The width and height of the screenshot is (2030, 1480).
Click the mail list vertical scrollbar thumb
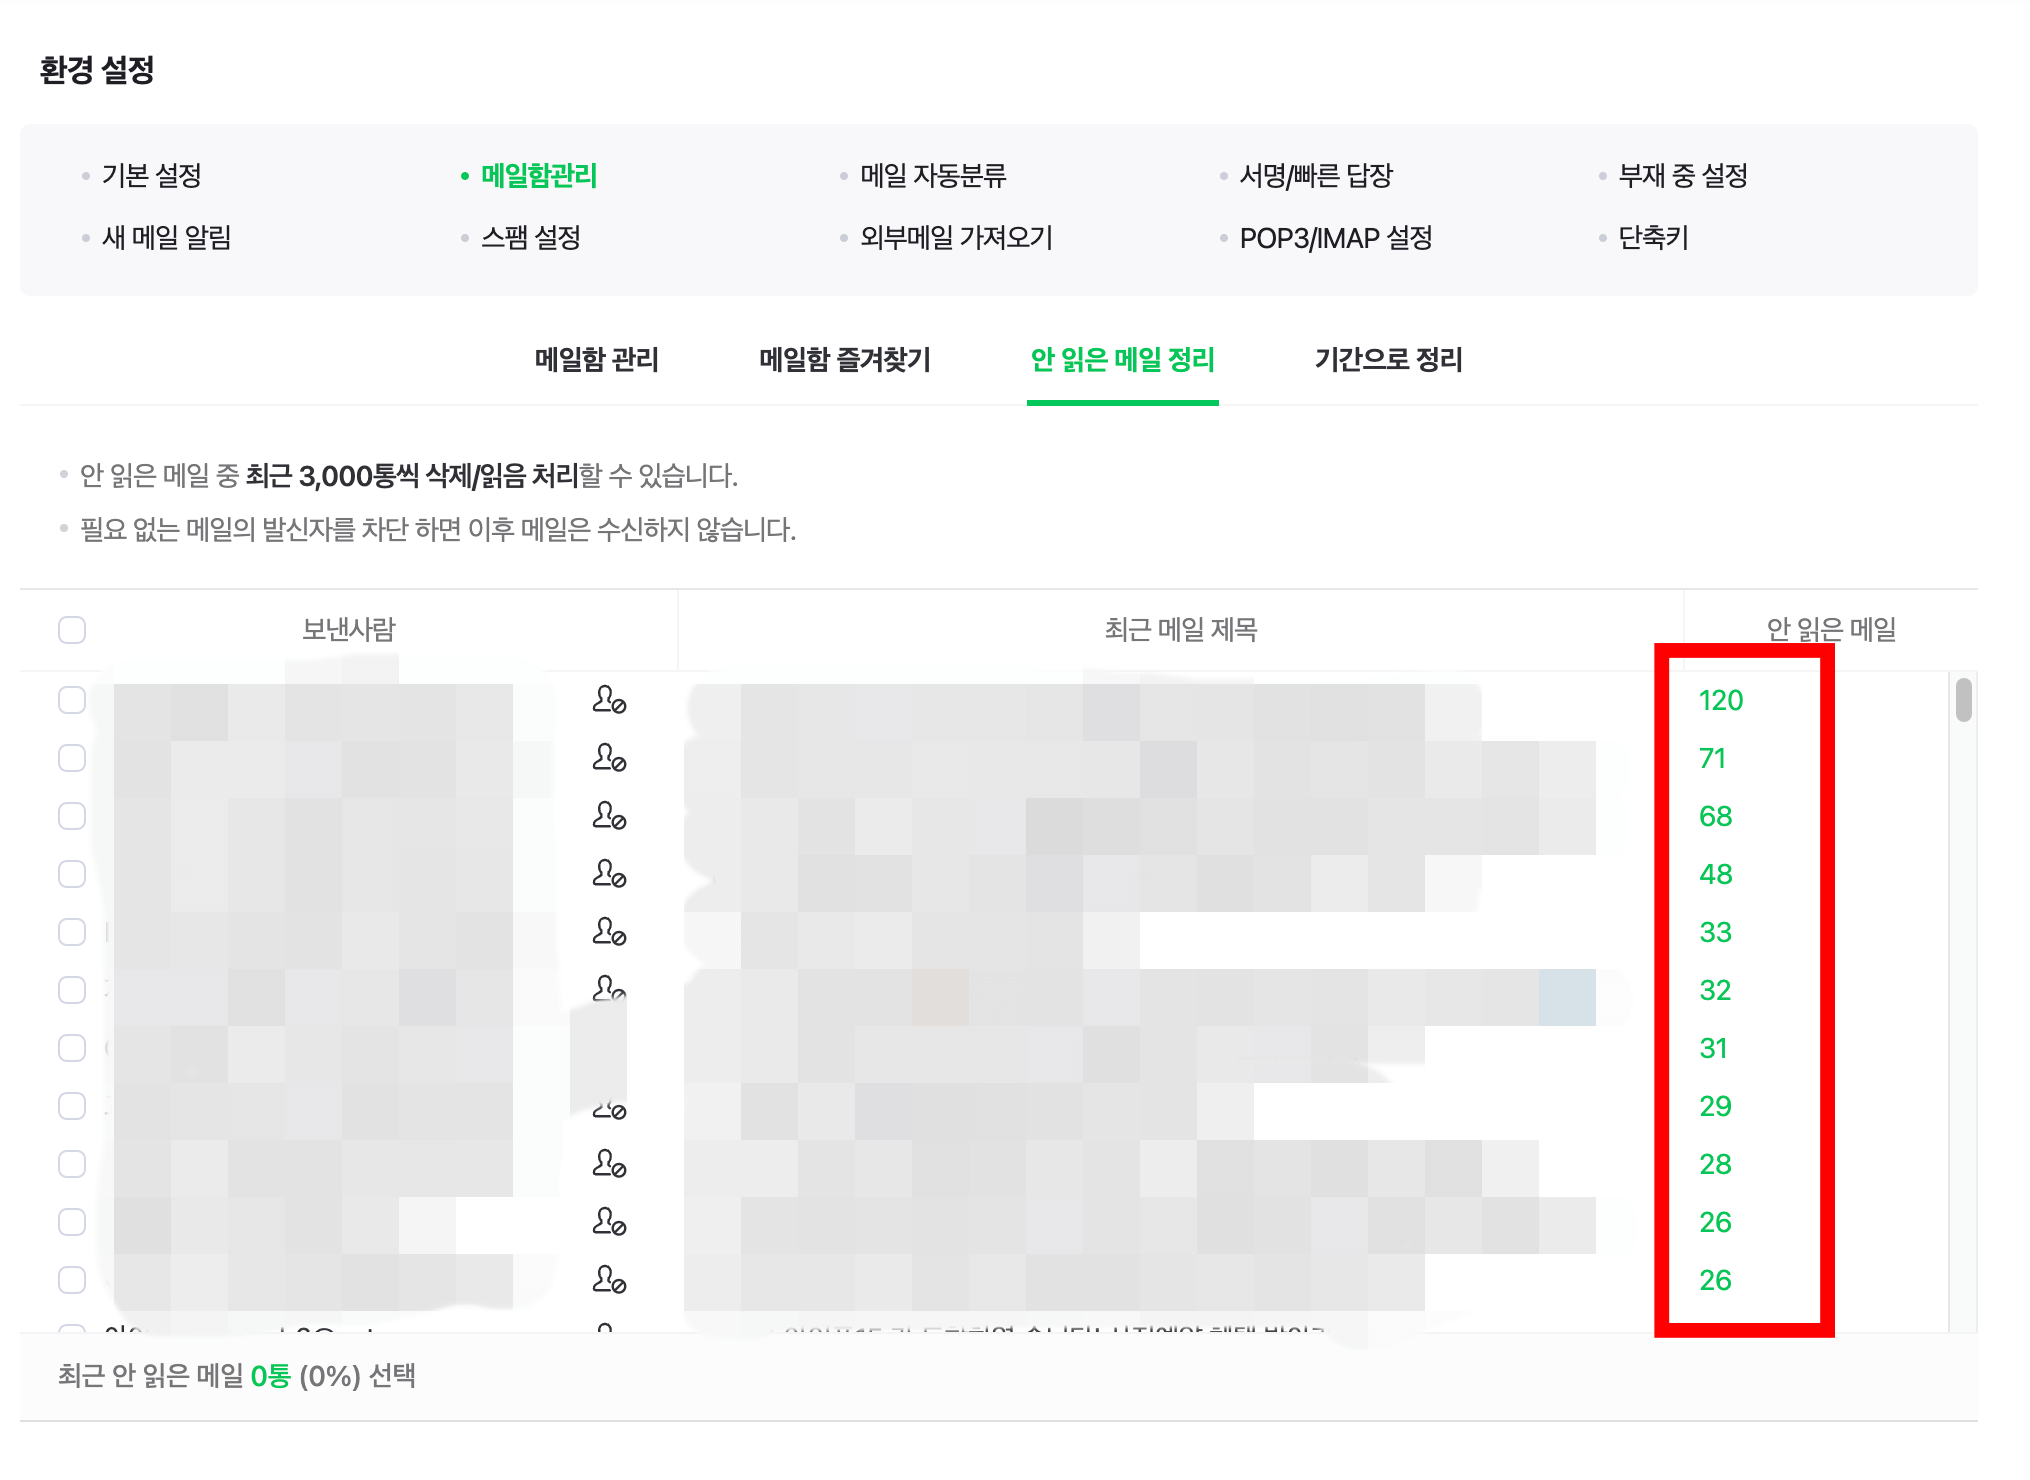pyautogui.click(x=1964, y=700)
